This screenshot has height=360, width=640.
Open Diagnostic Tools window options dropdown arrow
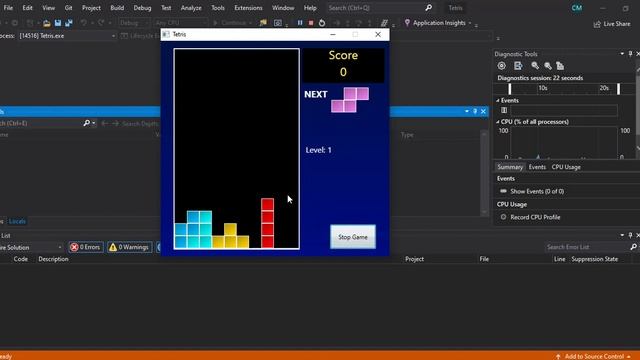tap(622, 54)
